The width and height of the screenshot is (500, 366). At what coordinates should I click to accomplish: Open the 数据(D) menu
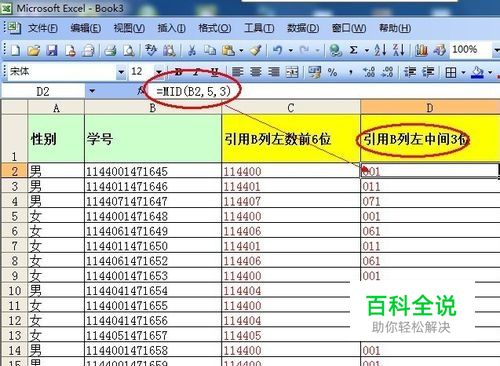[303, 28]
